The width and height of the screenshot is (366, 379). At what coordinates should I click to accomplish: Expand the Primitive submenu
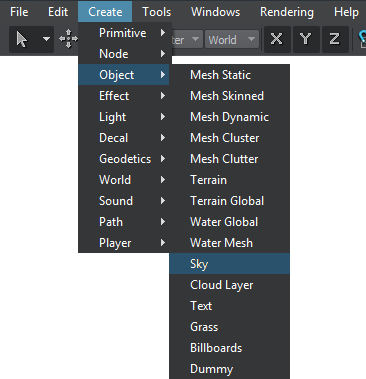click(125, 33)
